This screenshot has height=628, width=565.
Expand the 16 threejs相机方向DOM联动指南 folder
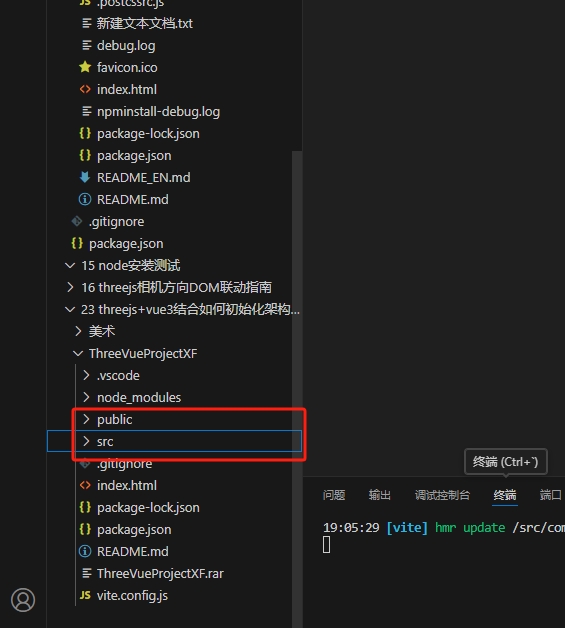click(70, 287)
